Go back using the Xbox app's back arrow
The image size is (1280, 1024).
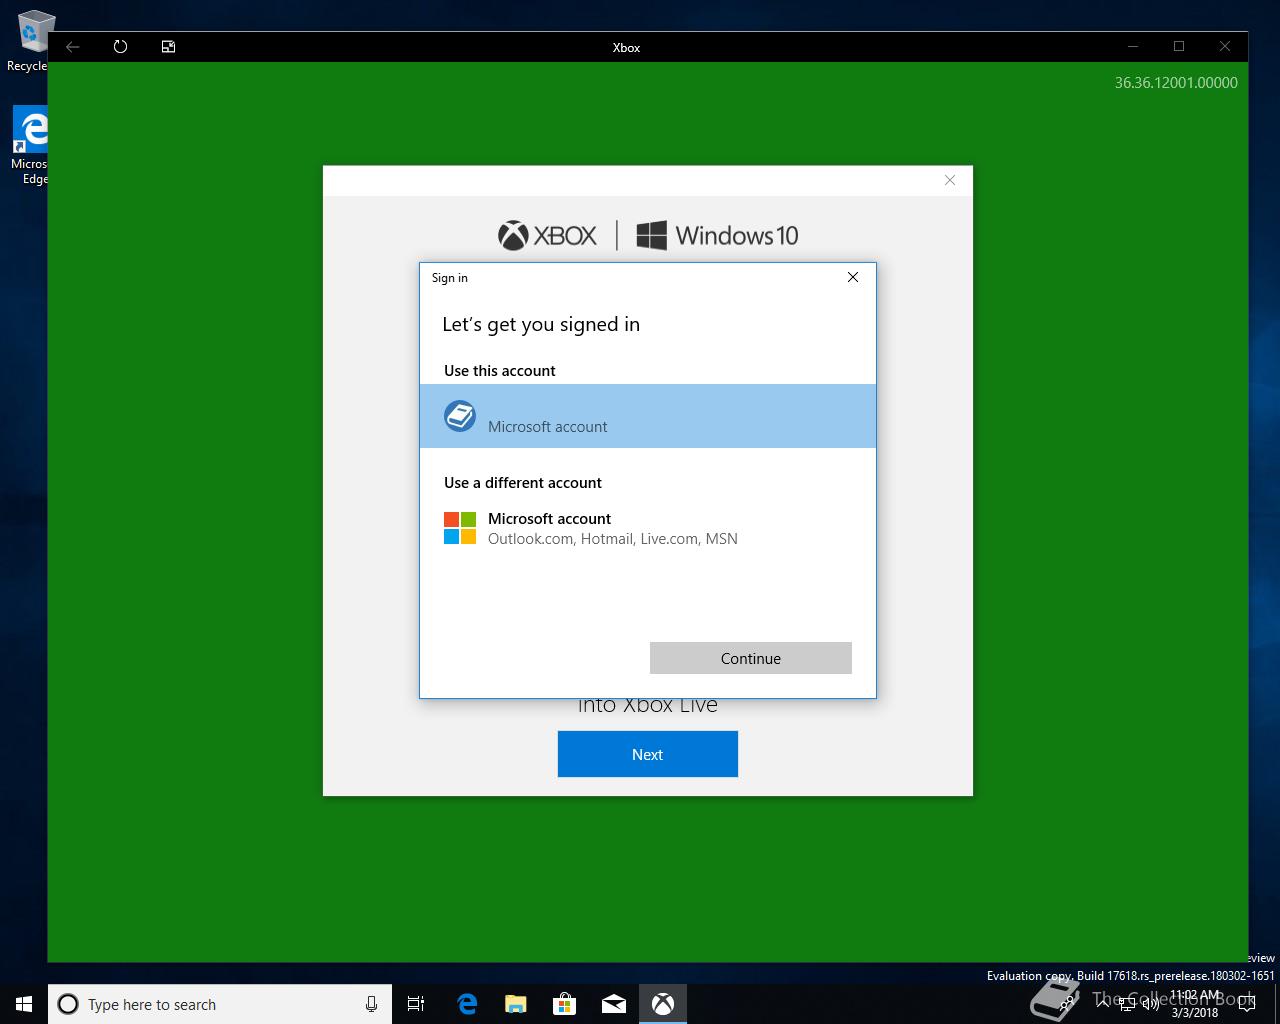coord(72,47)
